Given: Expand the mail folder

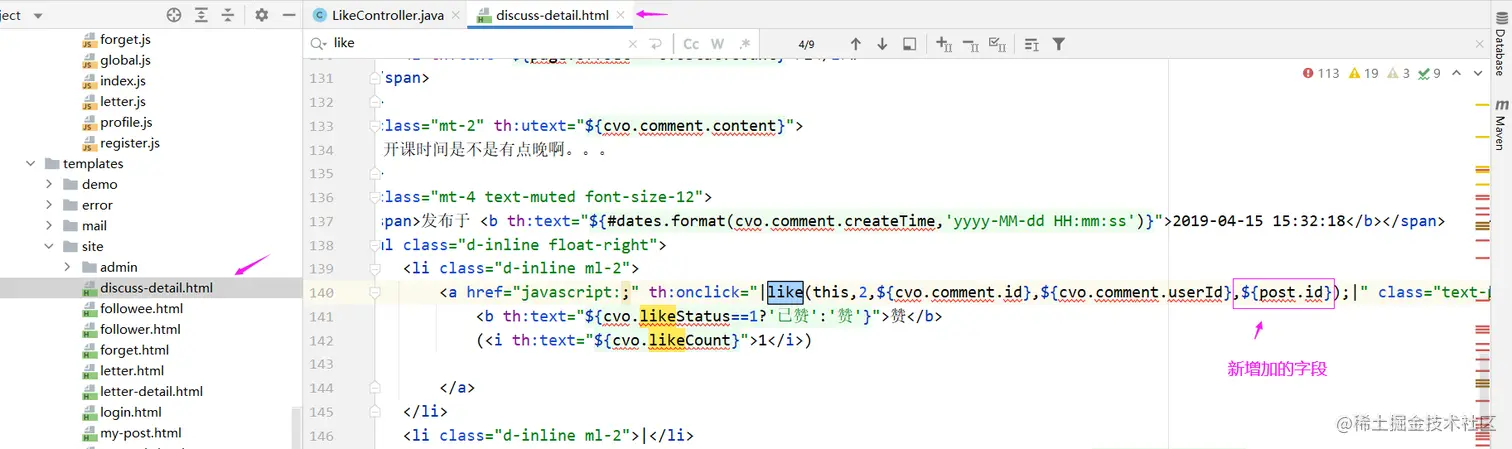Looking at the screenshot, I should point(49,226).
